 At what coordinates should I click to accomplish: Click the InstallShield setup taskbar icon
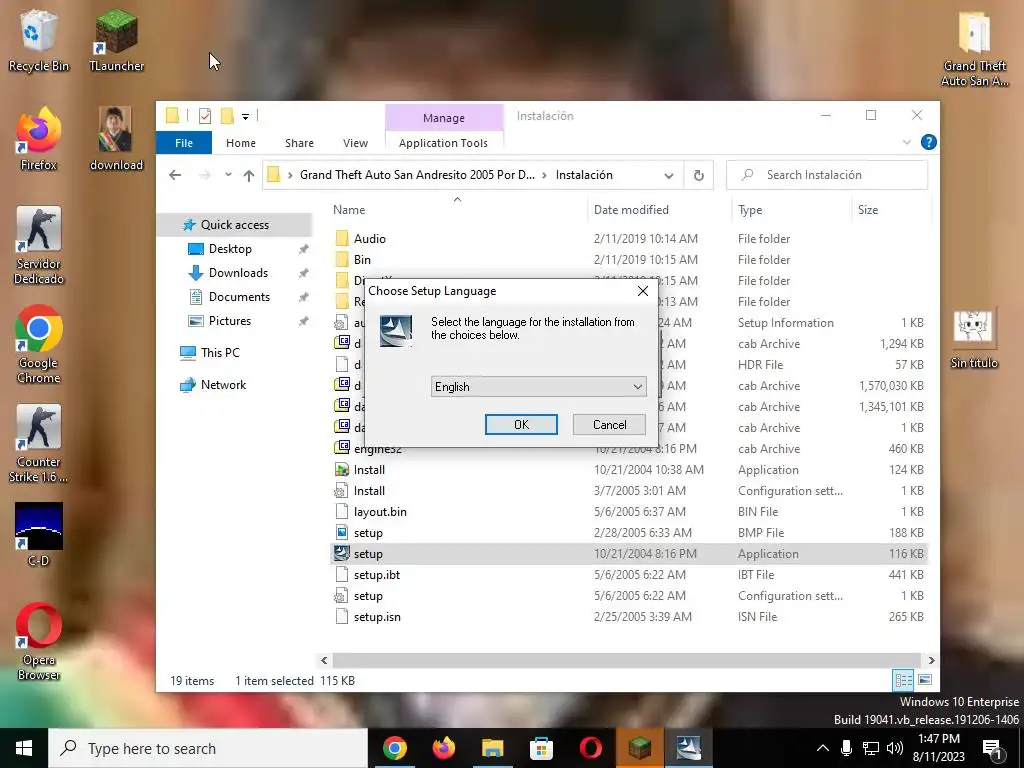(x=688, y=748)
